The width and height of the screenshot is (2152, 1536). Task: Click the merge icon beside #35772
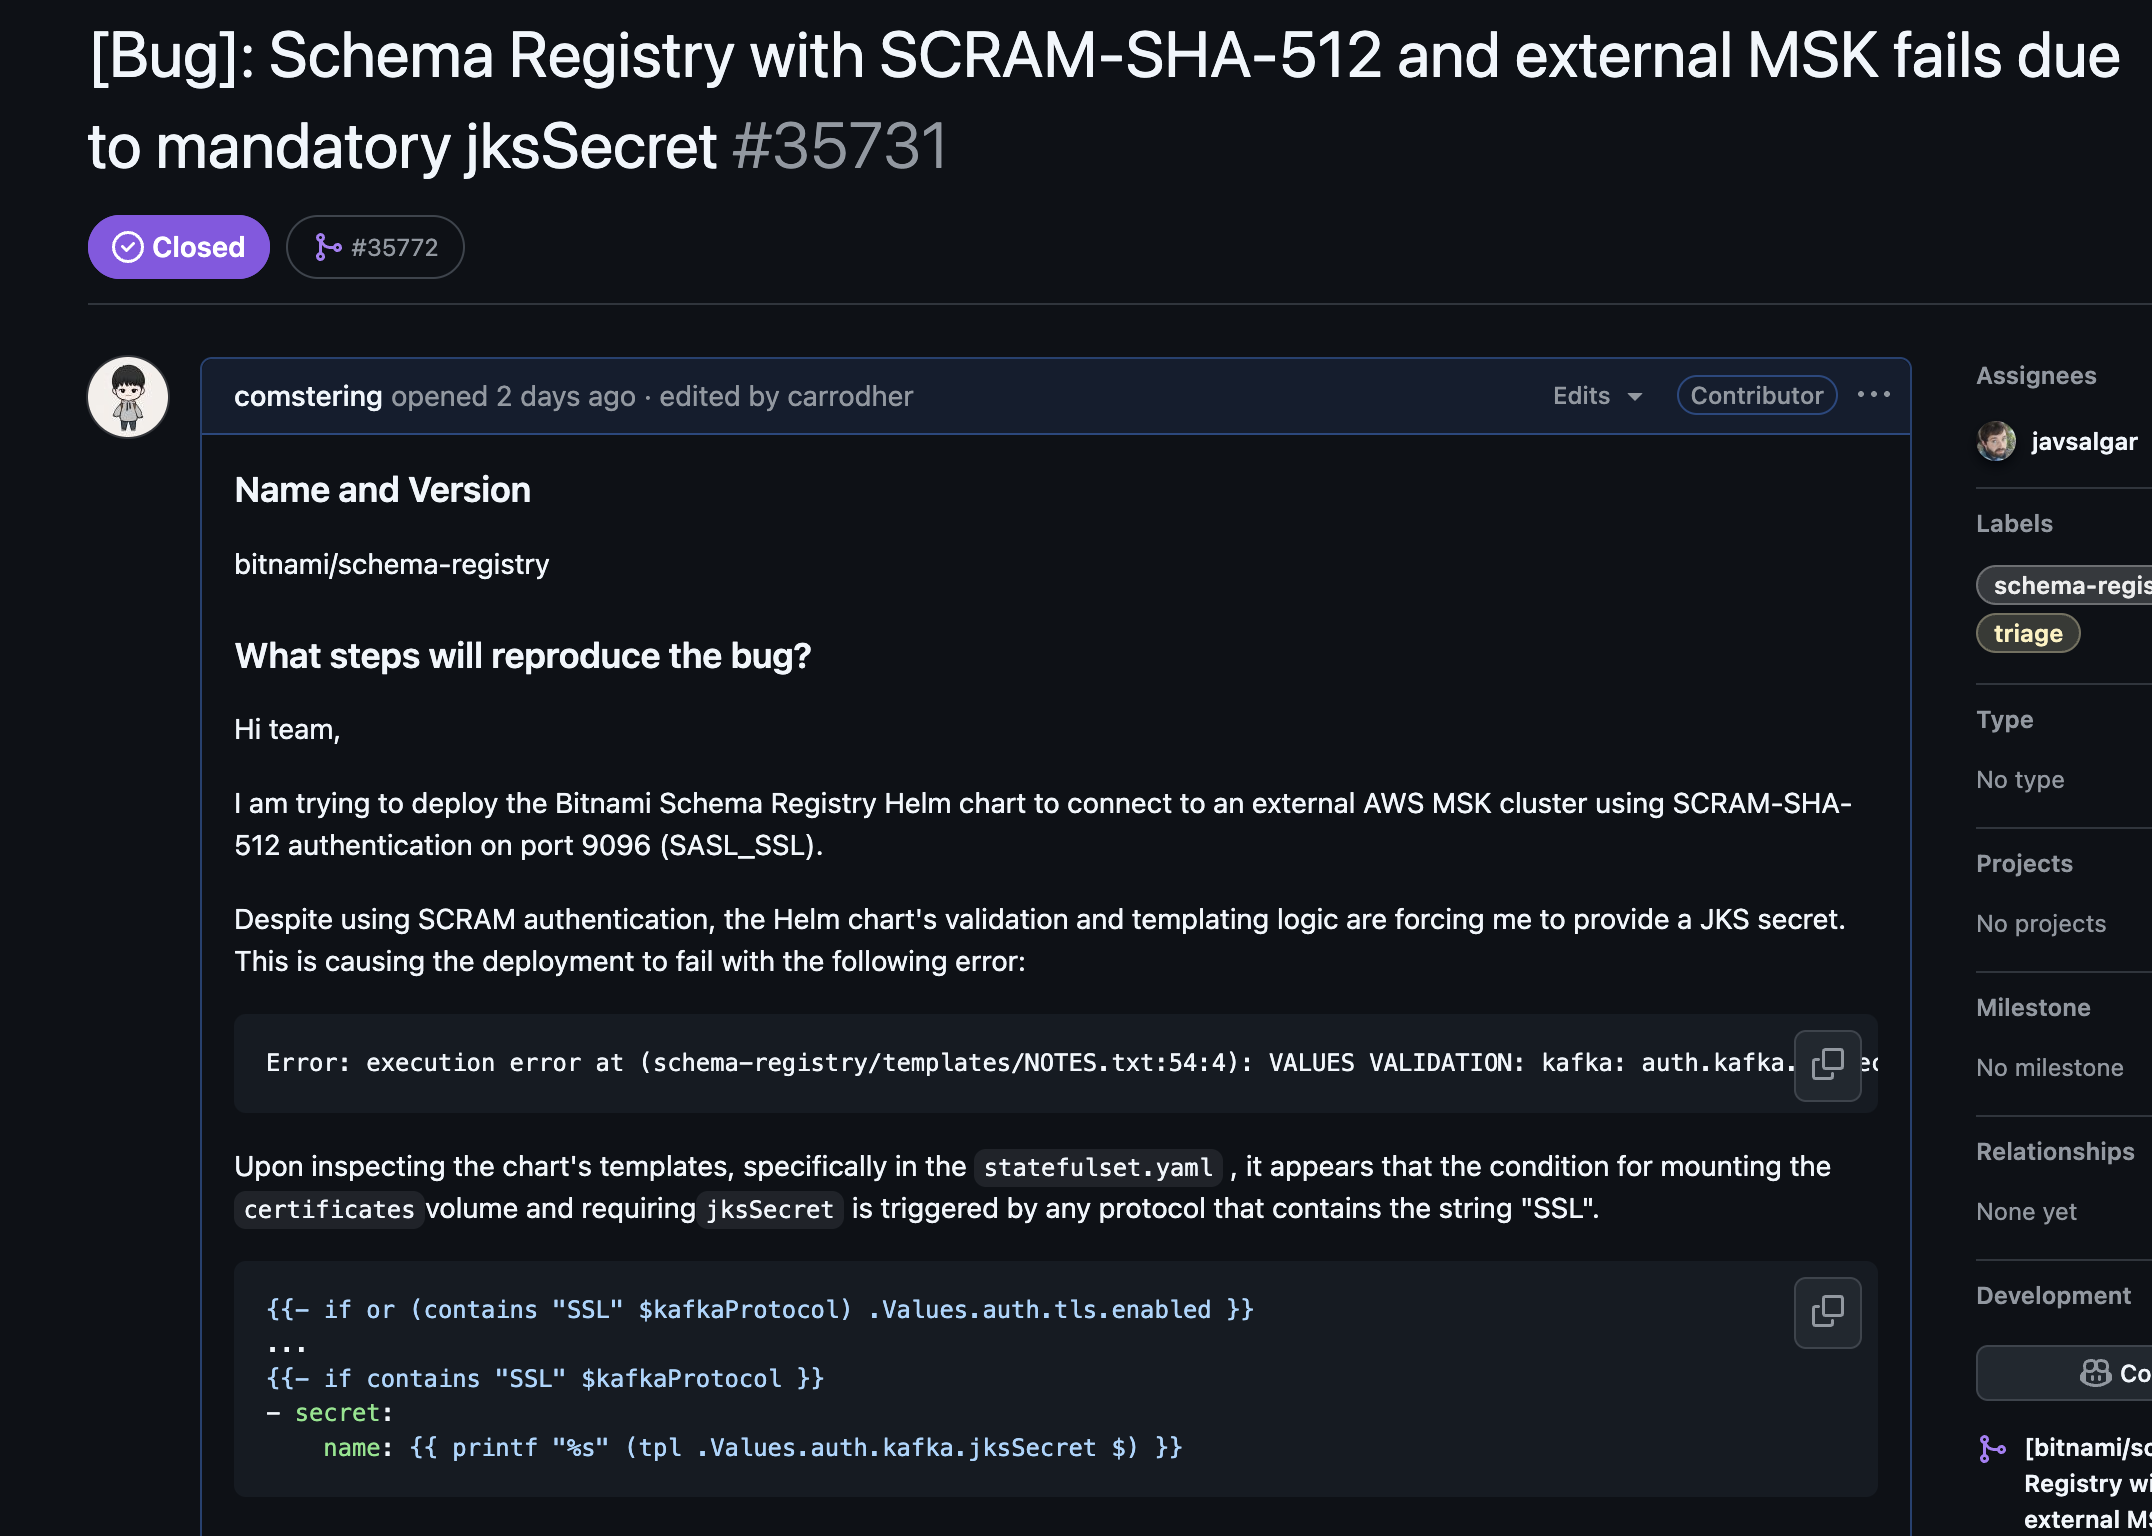pyautogui.click(x=328, y=247)
